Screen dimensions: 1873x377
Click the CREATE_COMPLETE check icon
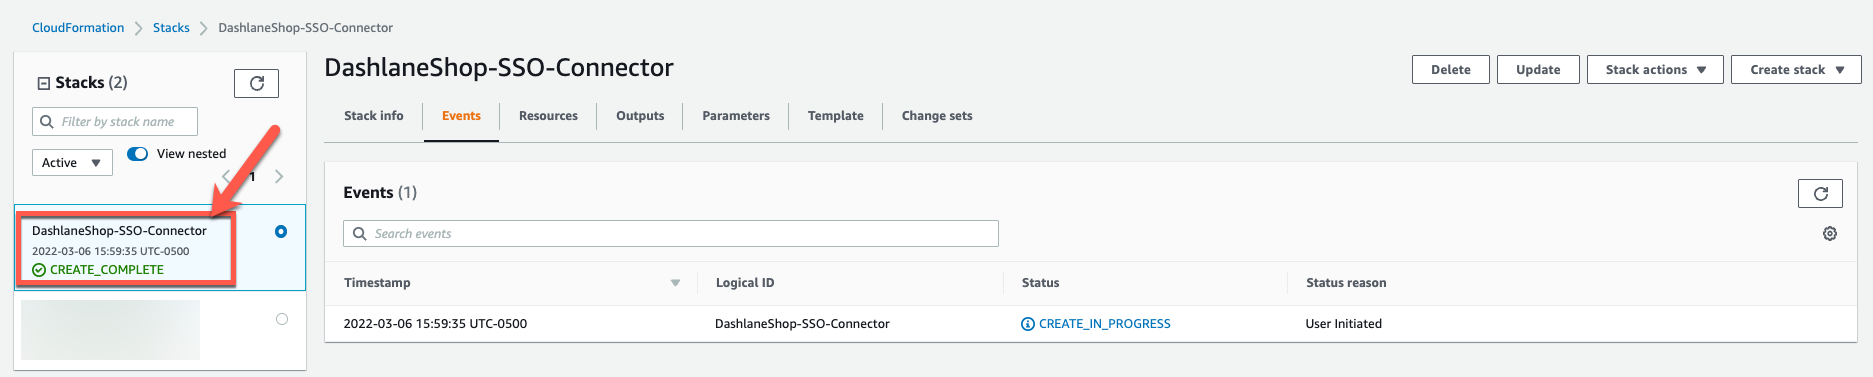coord(39,270)
